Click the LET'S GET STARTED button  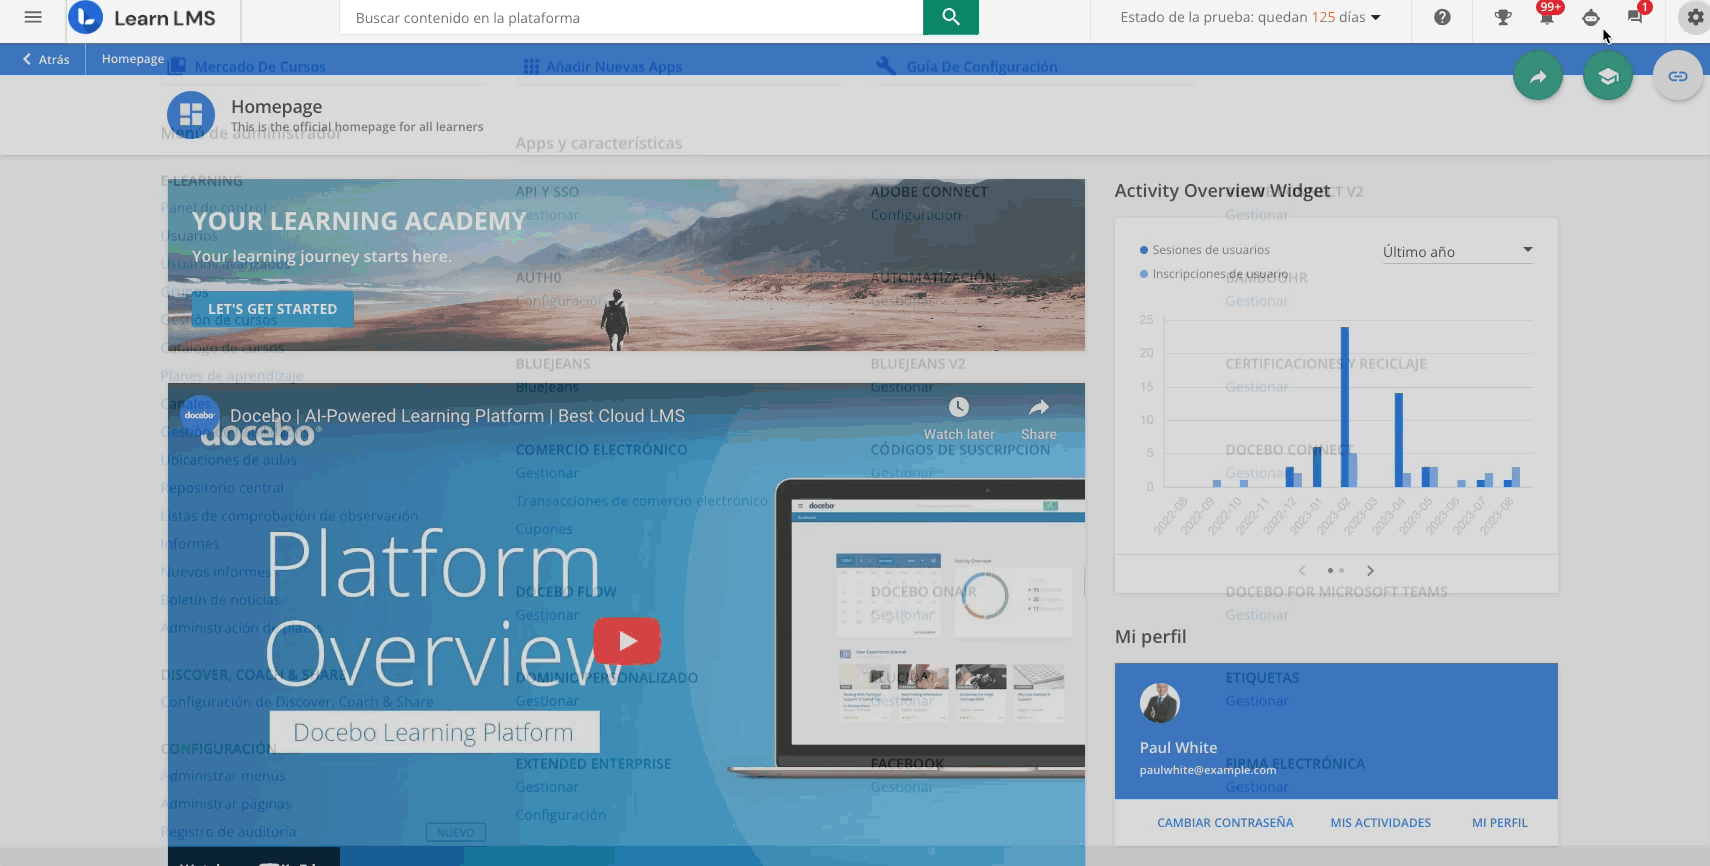(x=272, y=309)
